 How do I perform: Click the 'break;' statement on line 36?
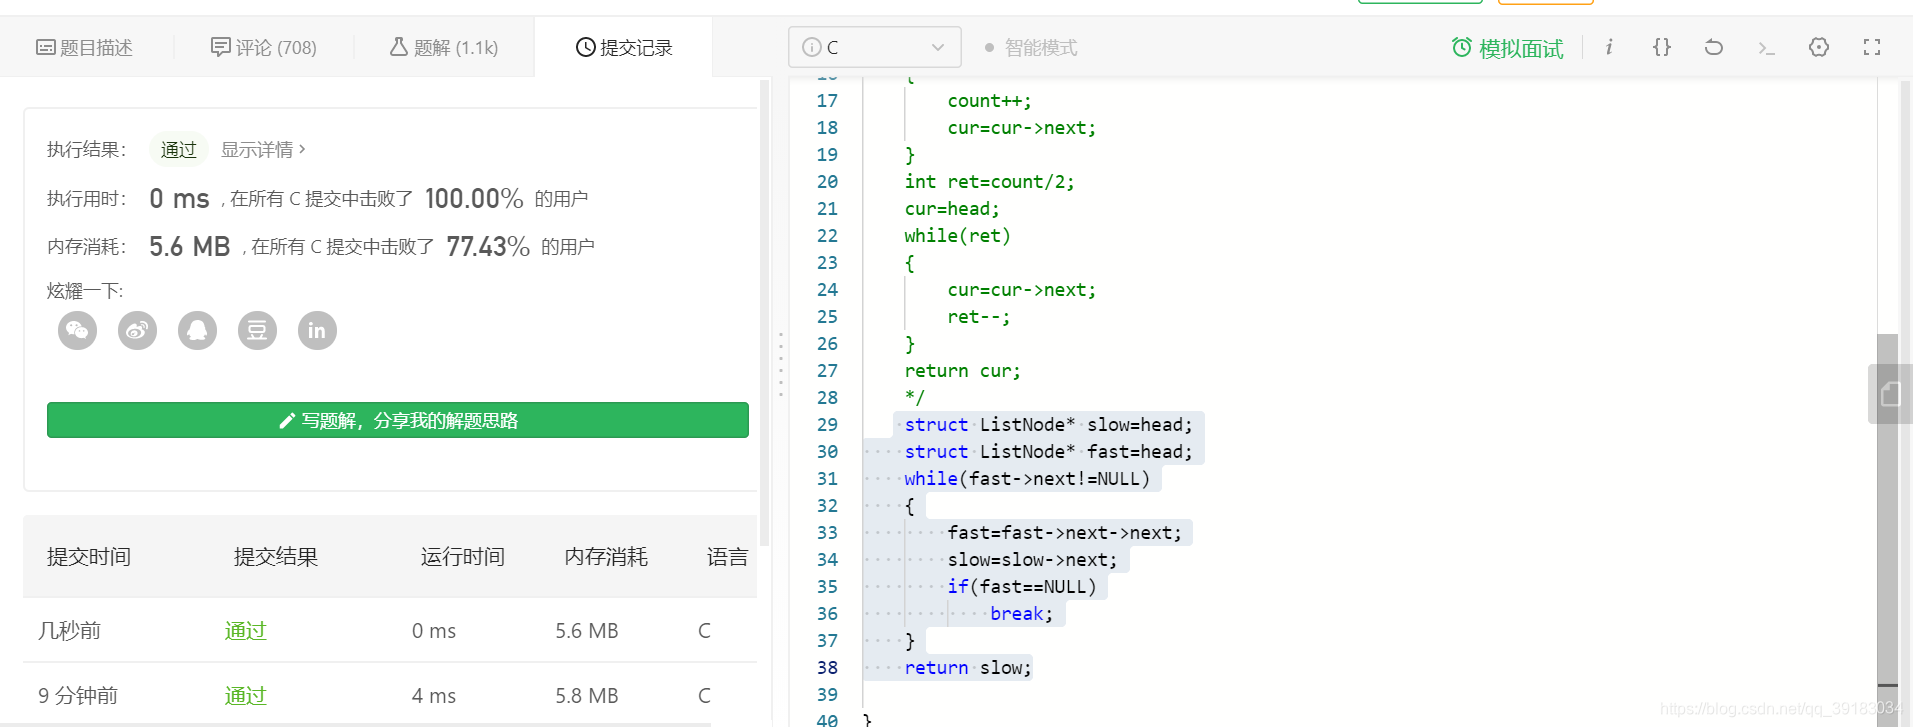coord(1021,614)
